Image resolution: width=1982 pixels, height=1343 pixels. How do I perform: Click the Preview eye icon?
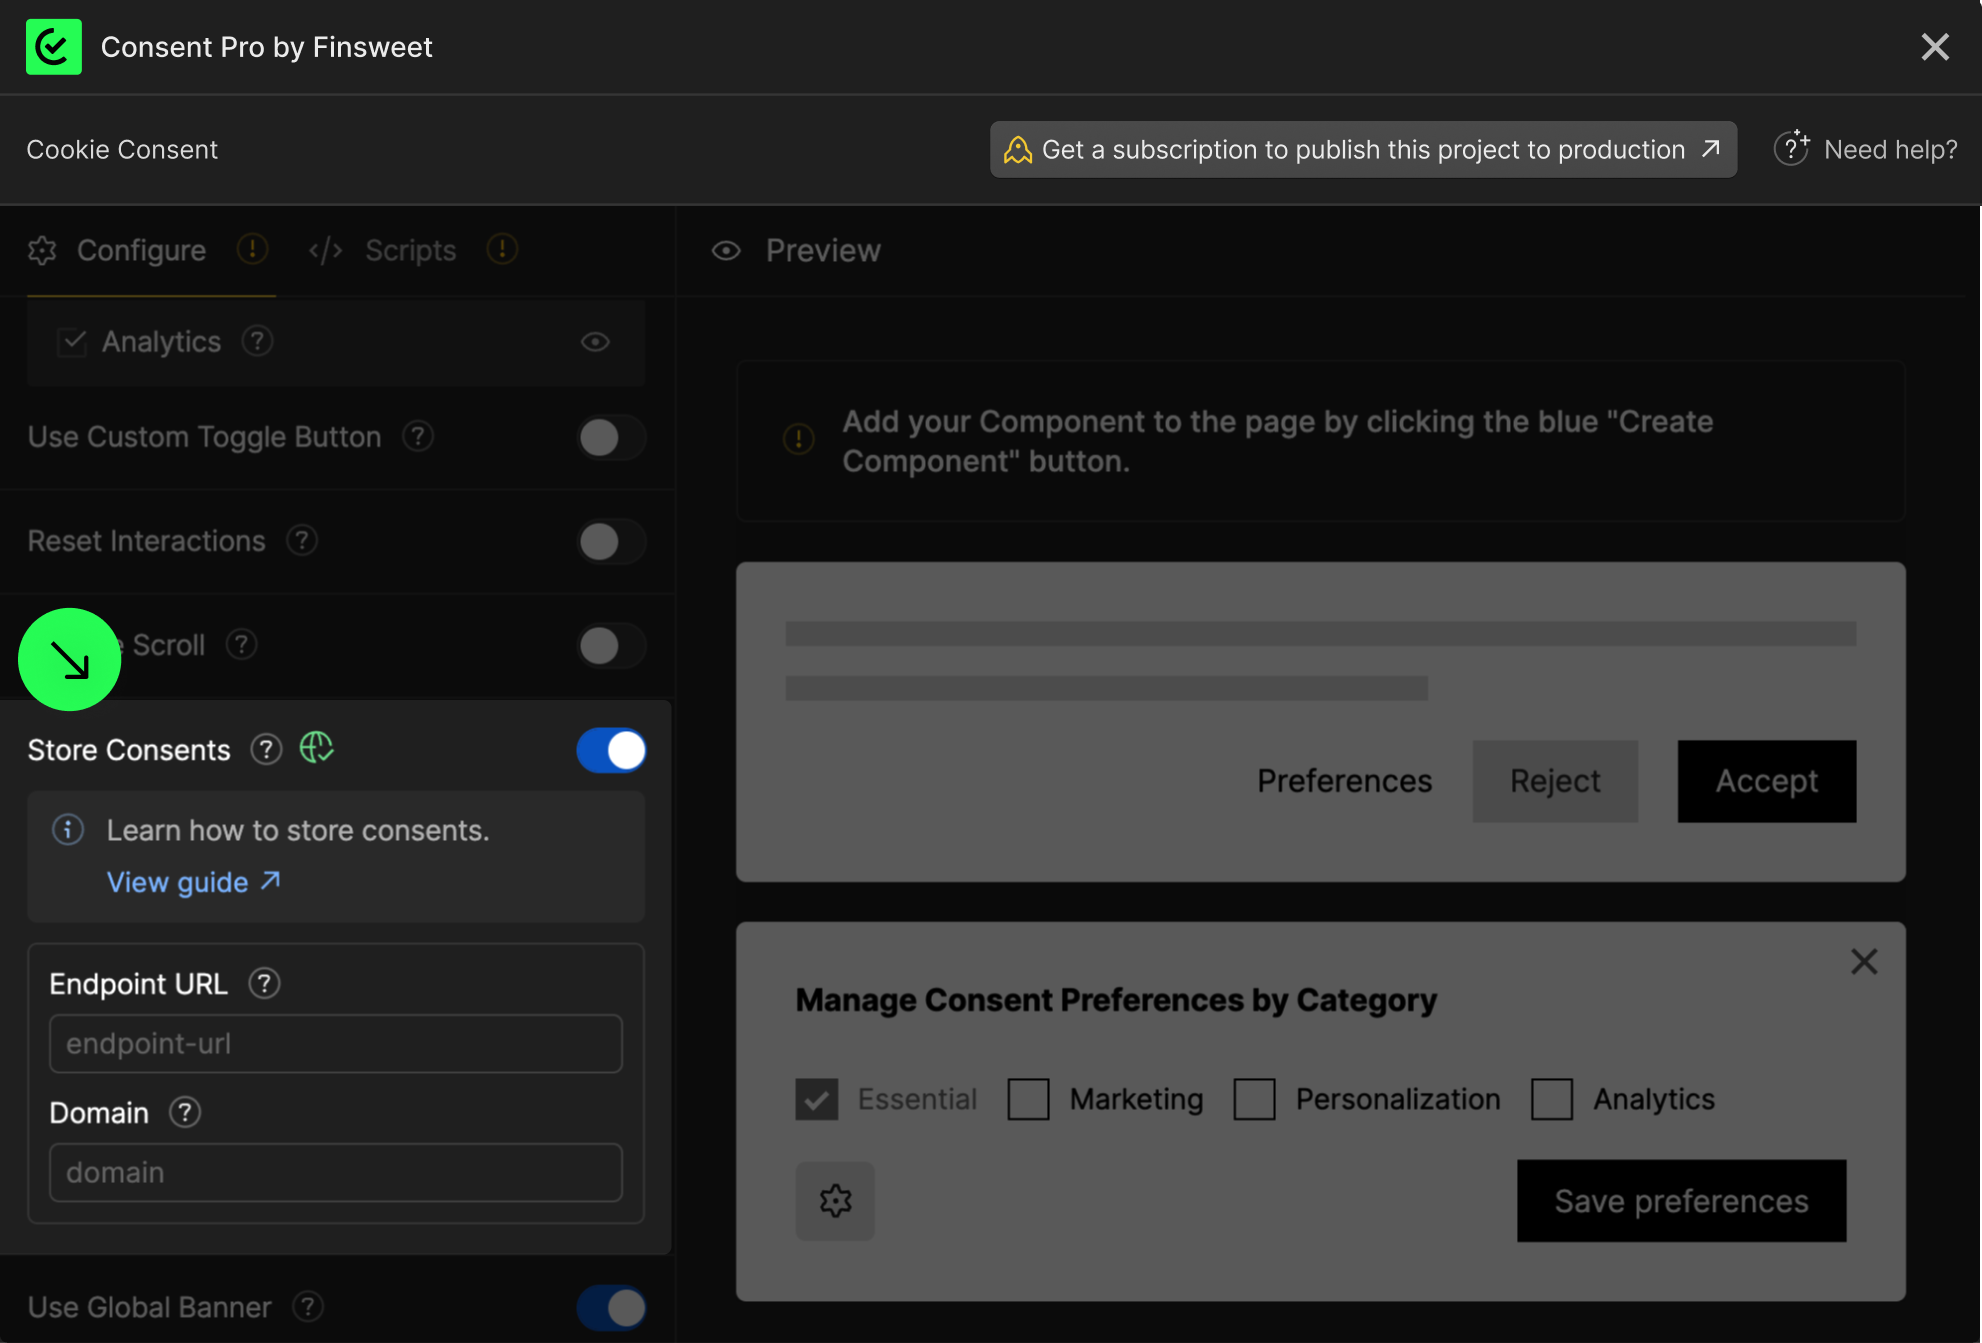click(726, 251)
